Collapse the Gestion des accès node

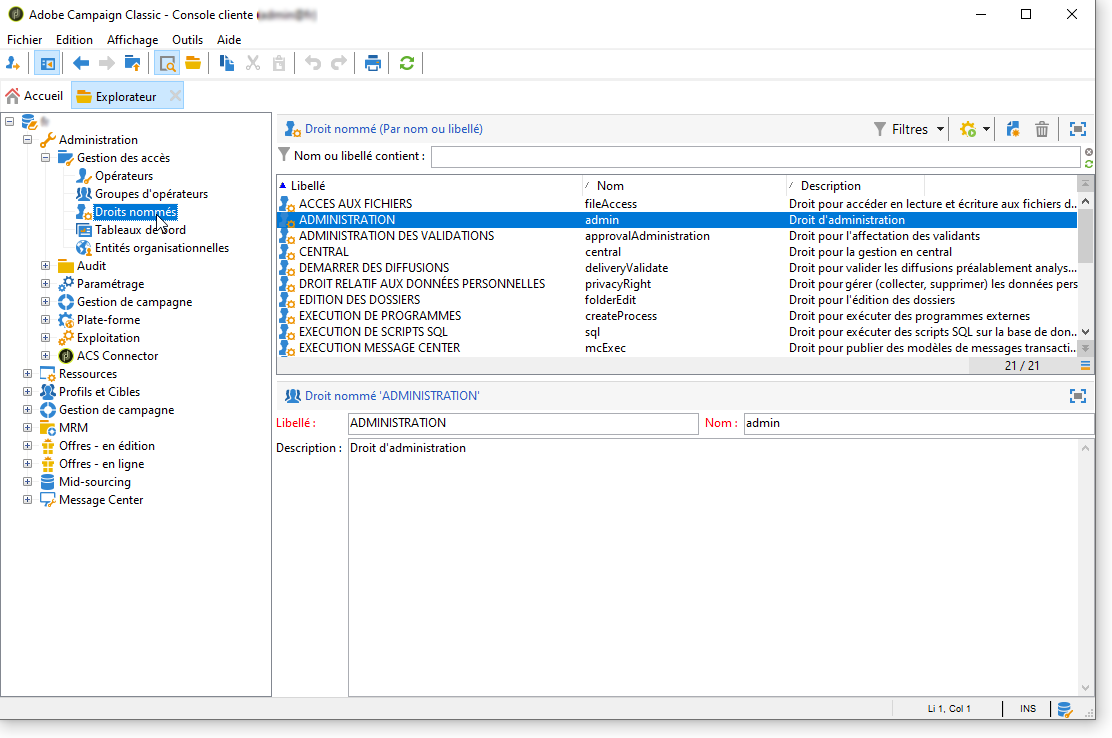click(46, 158)
